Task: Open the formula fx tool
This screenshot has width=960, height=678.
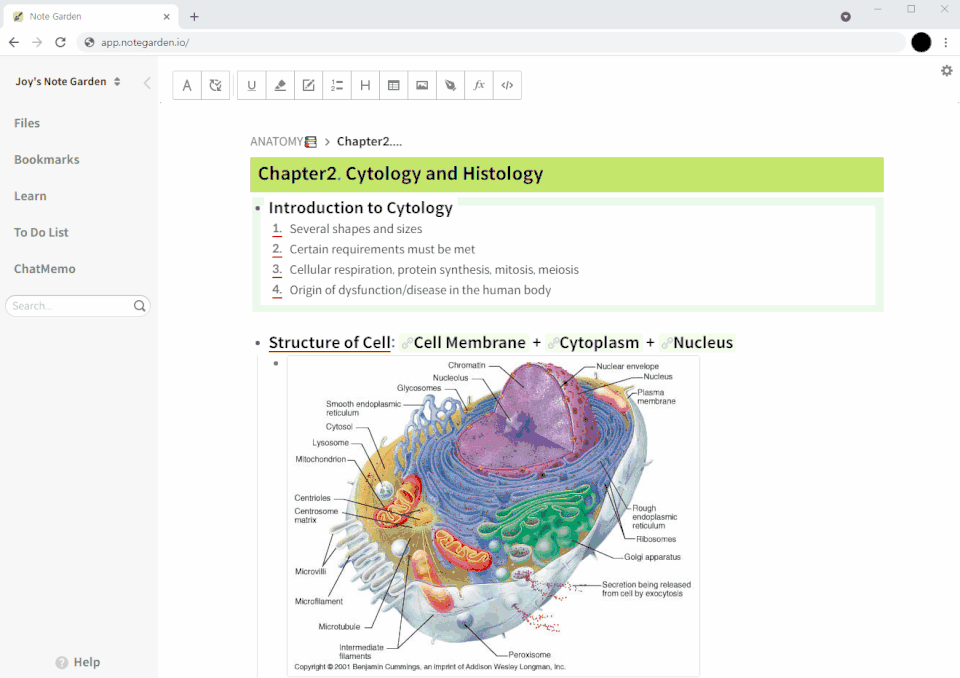Action: click(x=479, y=86)
